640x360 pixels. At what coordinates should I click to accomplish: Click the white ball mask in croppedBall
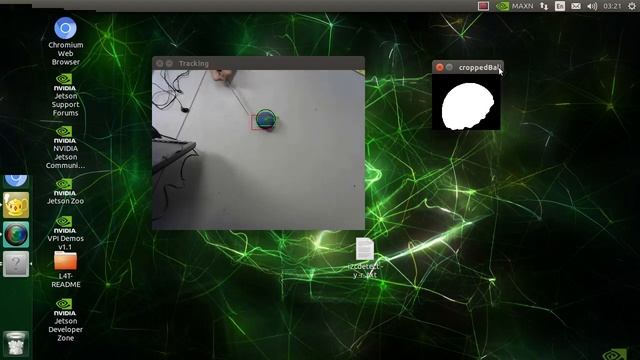[468, 106]
